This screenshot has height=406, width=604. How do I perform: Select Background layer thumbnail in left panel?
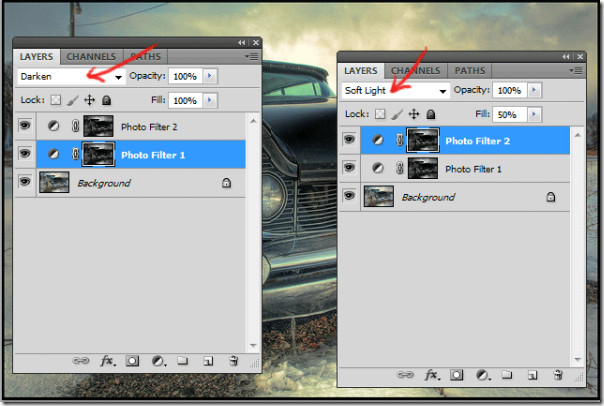(54, 182)
